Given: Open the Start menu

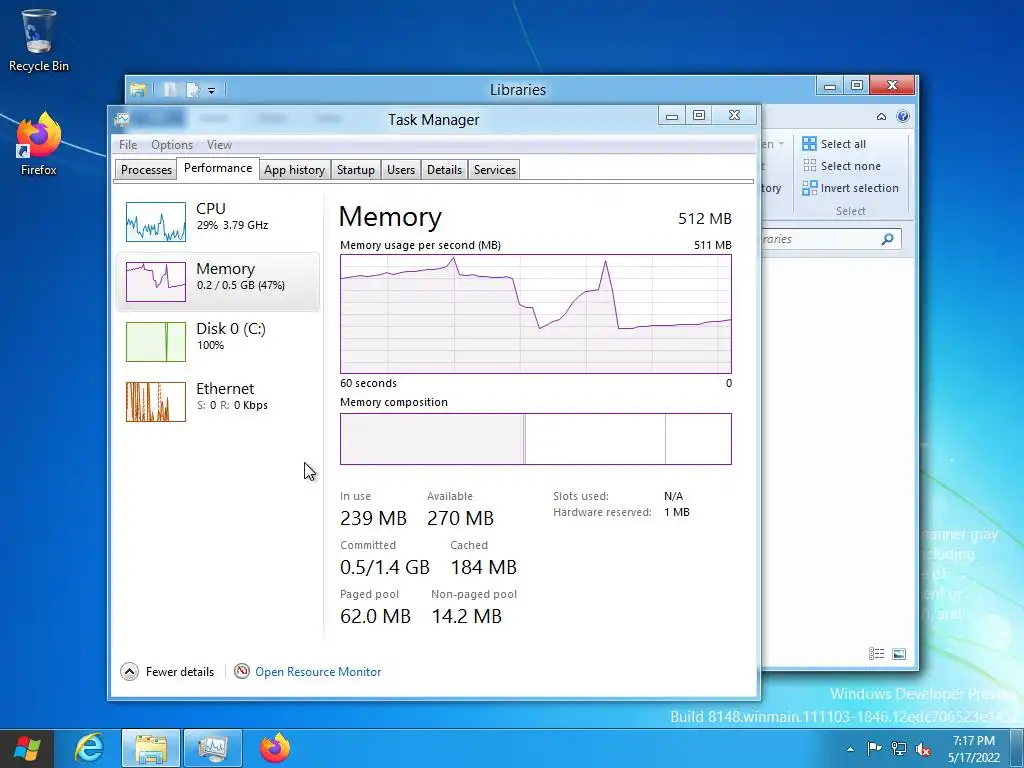Looking at the screenshot, I should [x=27, y=748].
